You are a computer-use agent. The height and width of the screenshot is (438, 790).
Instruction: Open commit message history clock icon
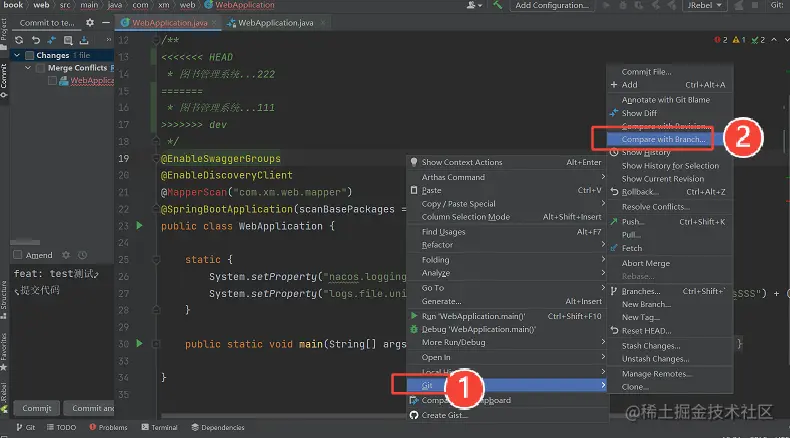point(82,255)
